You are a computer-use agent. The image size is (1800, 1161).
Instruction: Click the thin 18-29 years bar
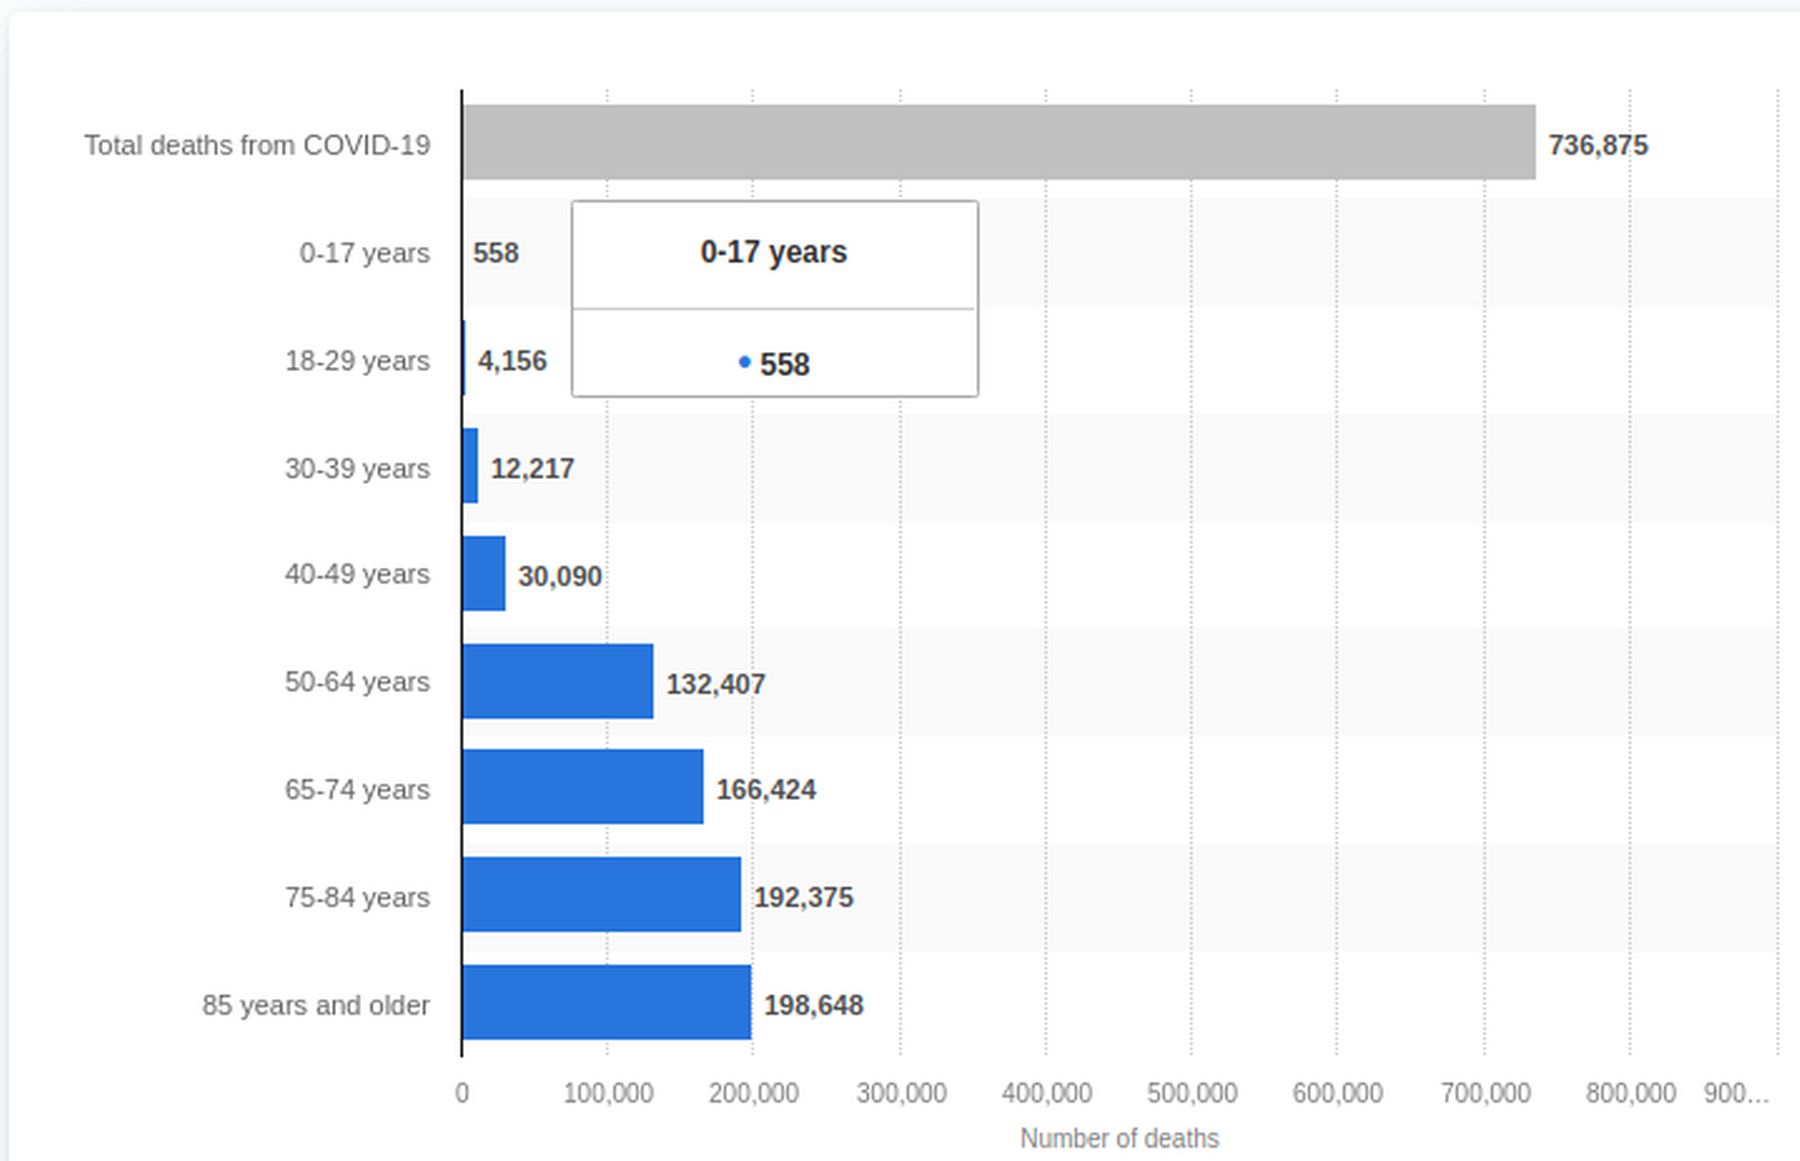pyautogui.click(x=464, y=358)
